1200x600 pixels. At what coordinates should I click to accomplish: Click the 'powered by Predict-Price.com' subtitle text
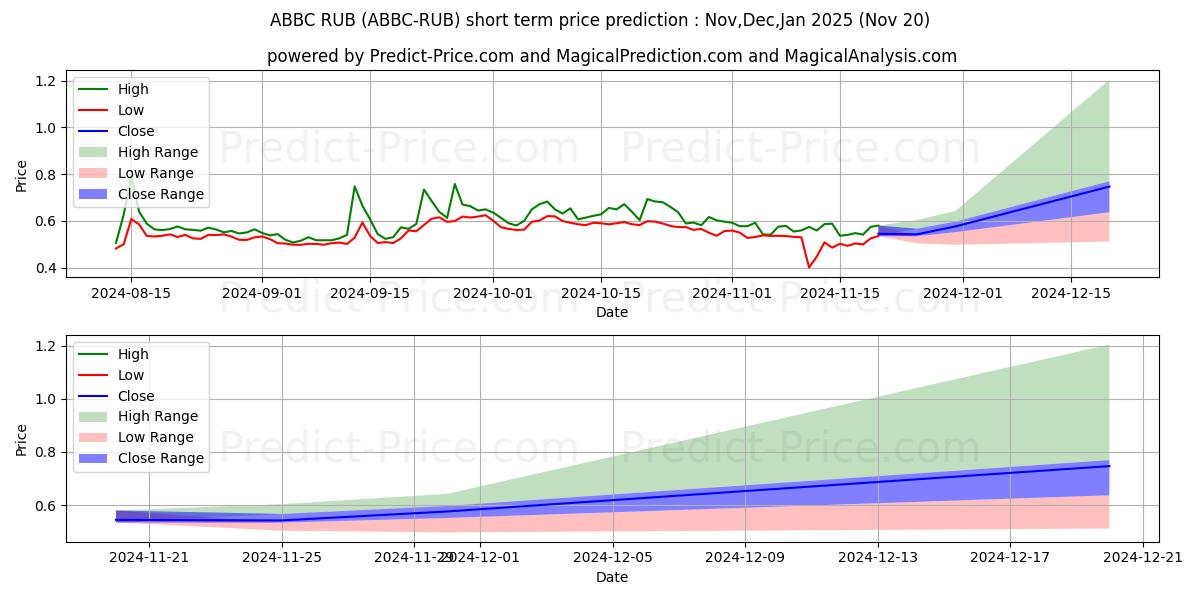pyautogui.click(x=612, y=56)
